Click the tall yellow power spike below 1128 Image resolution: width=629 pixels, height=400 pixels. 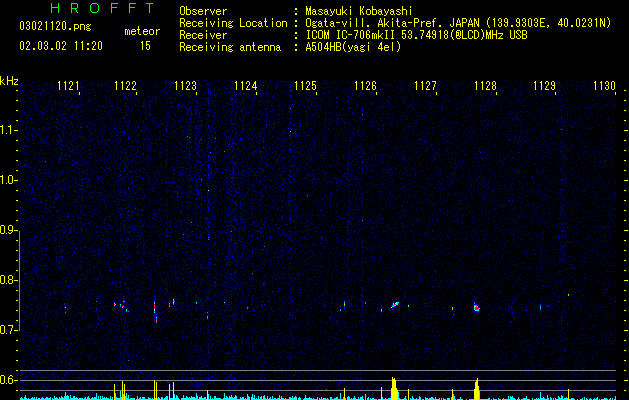(477, 389)
